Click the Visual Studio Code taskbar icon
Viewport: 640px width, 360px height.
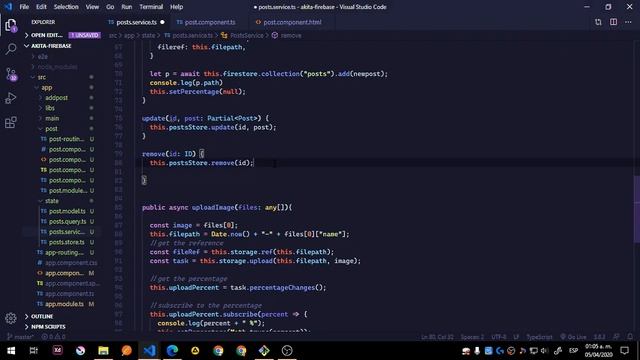click(149, 351)
